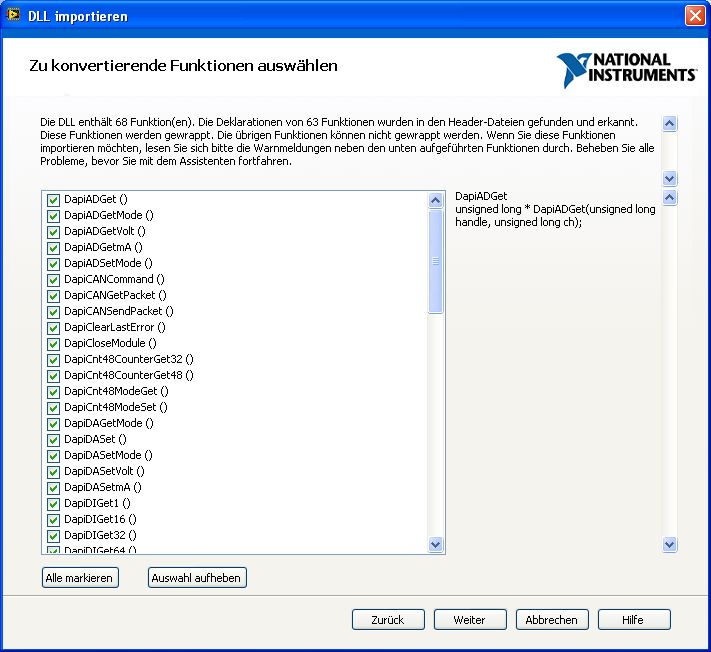711x652 pixels.
Task: Deselect the DapiCloseModule () function checkbox
Action: point(54,343)
